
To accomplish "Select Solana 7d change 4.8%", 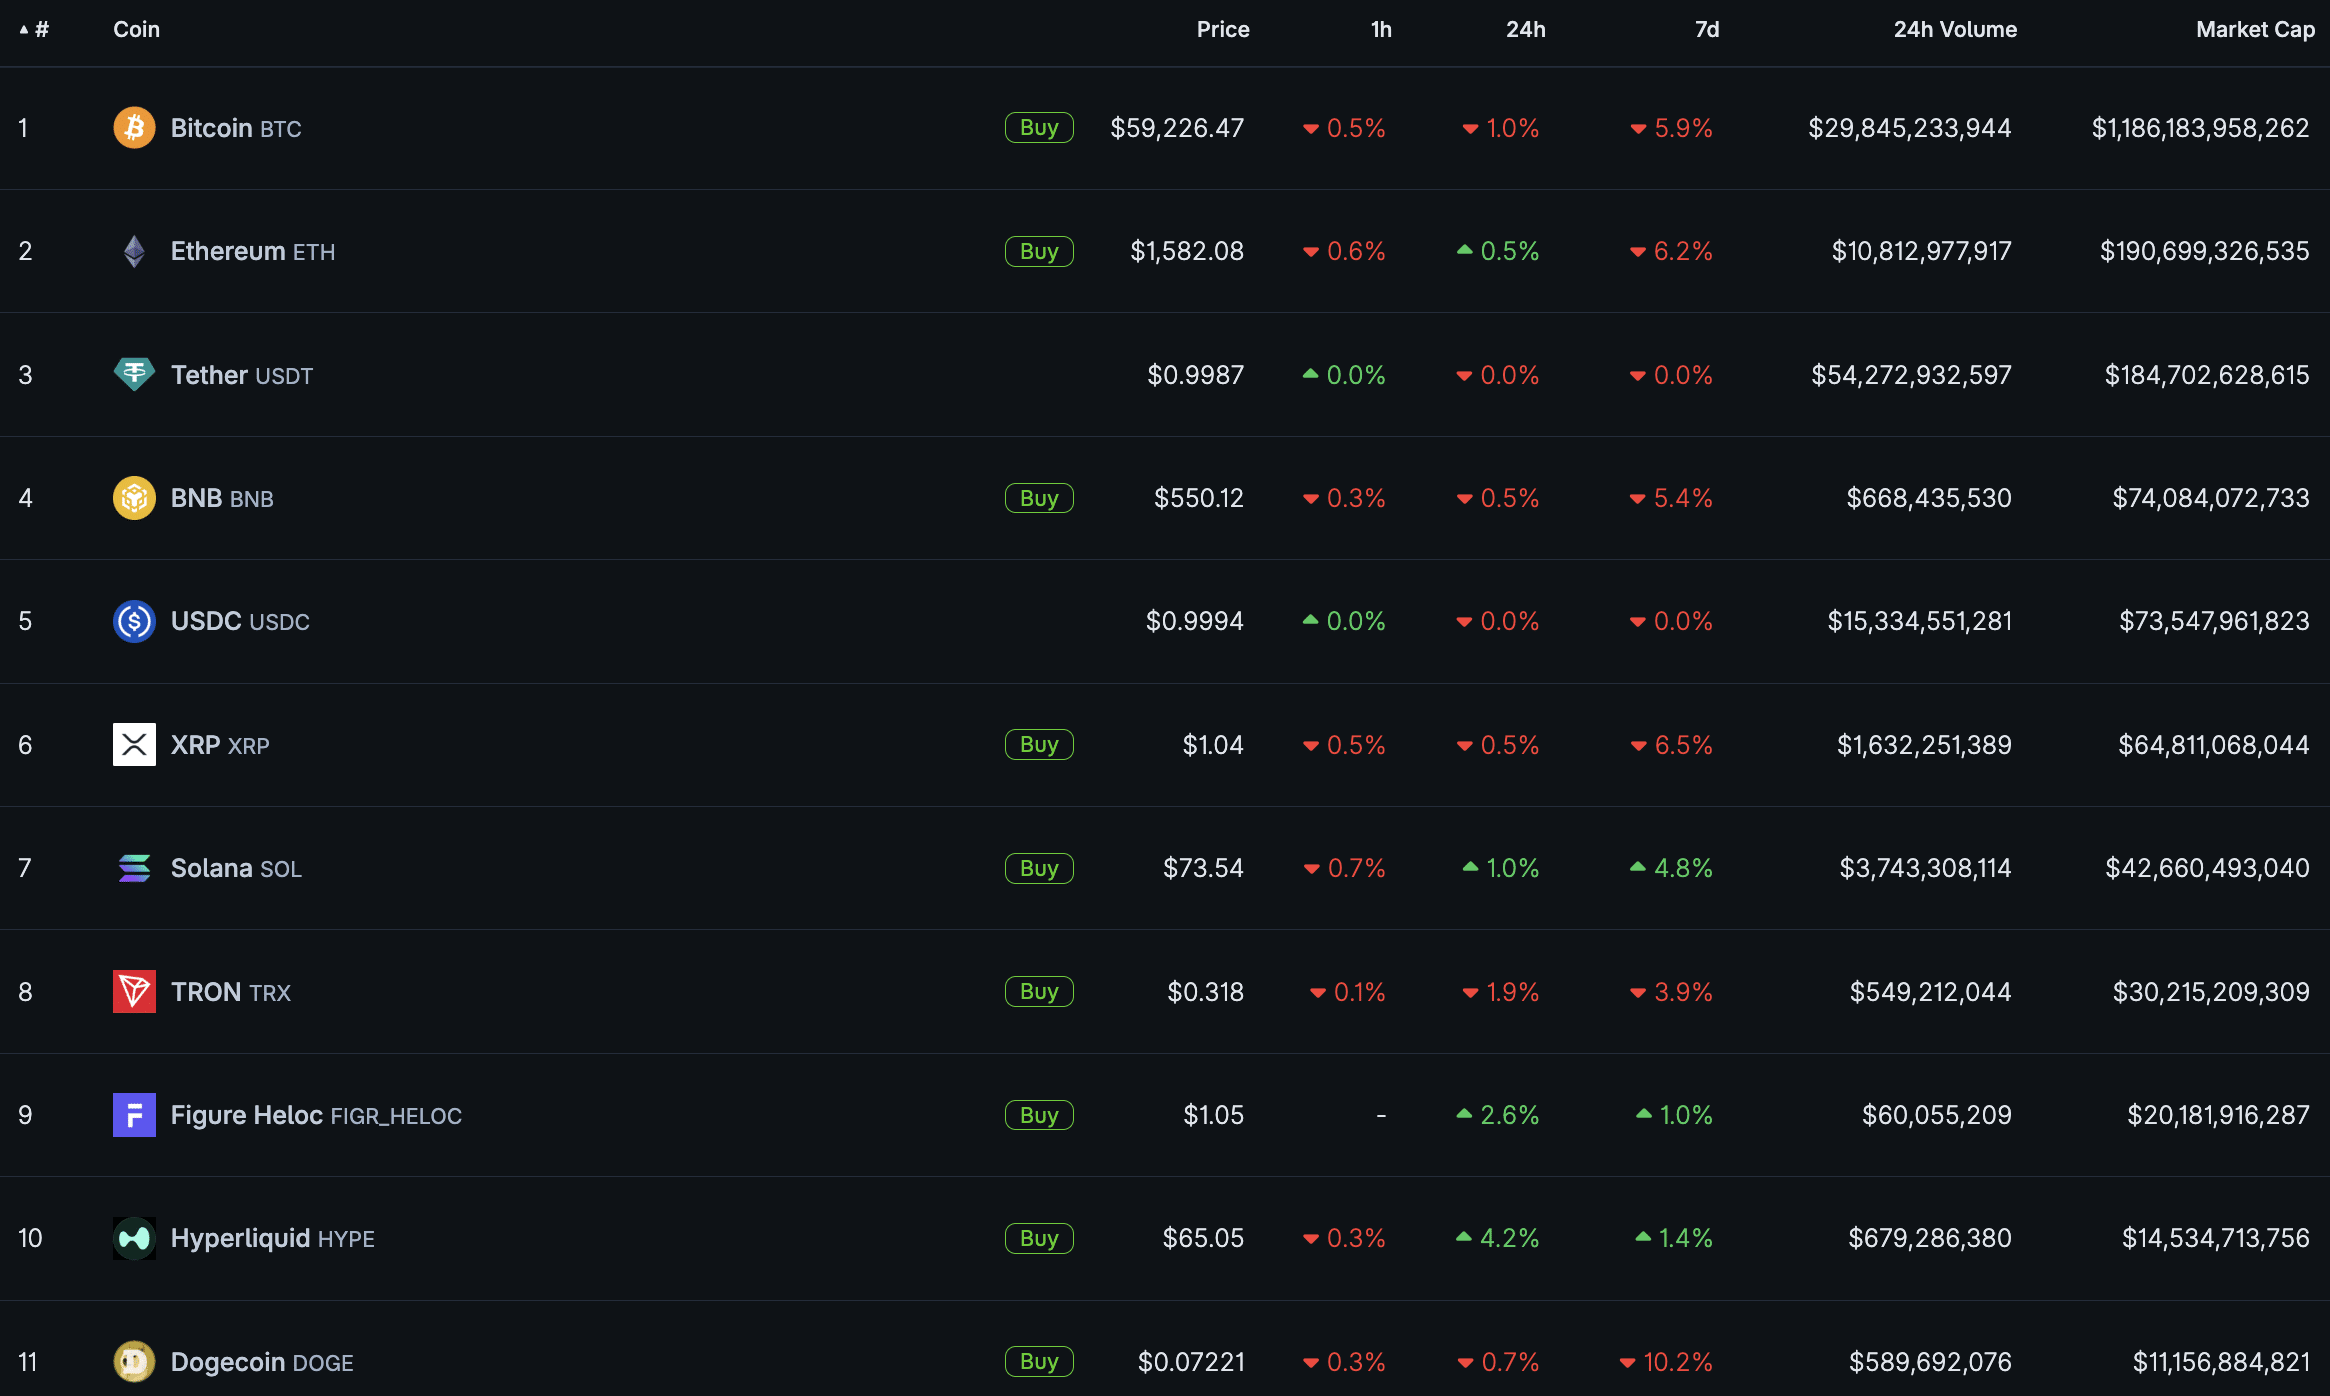I will pyautogui.click(x=1672, y=868).
